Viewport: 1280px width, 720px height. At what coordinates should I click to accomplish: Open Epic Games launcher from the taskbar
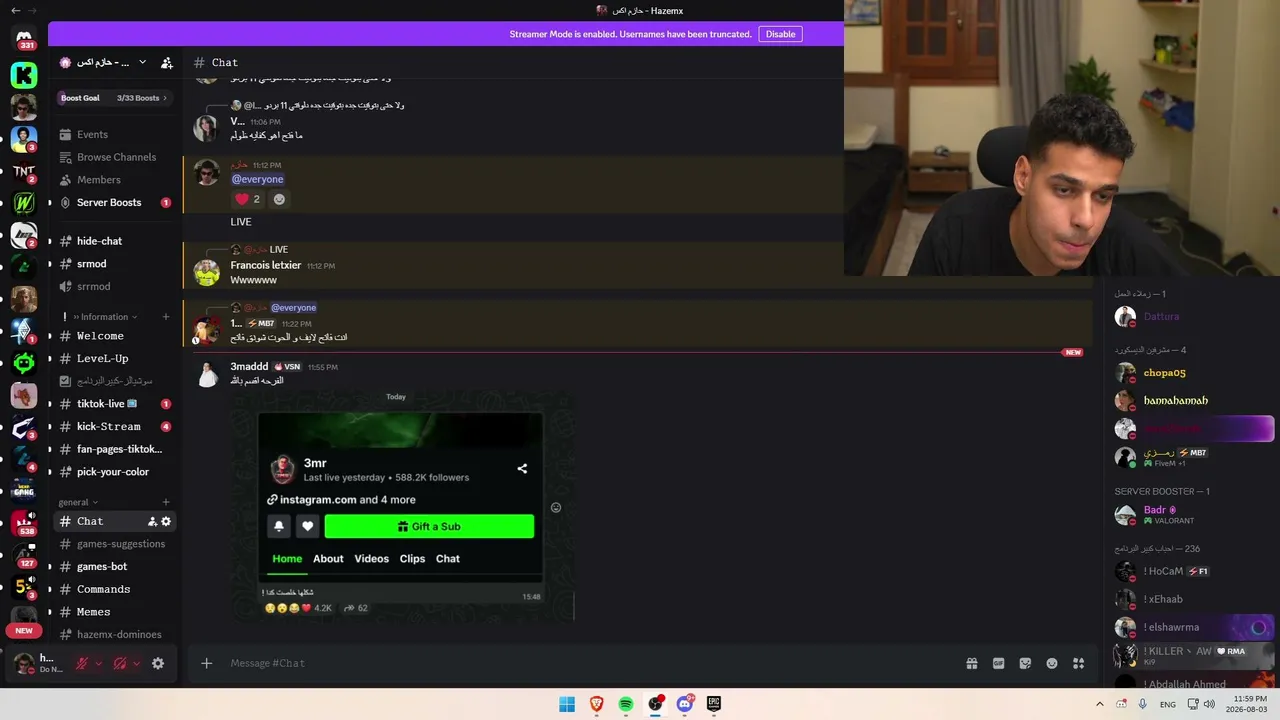(x=714, y=704)
